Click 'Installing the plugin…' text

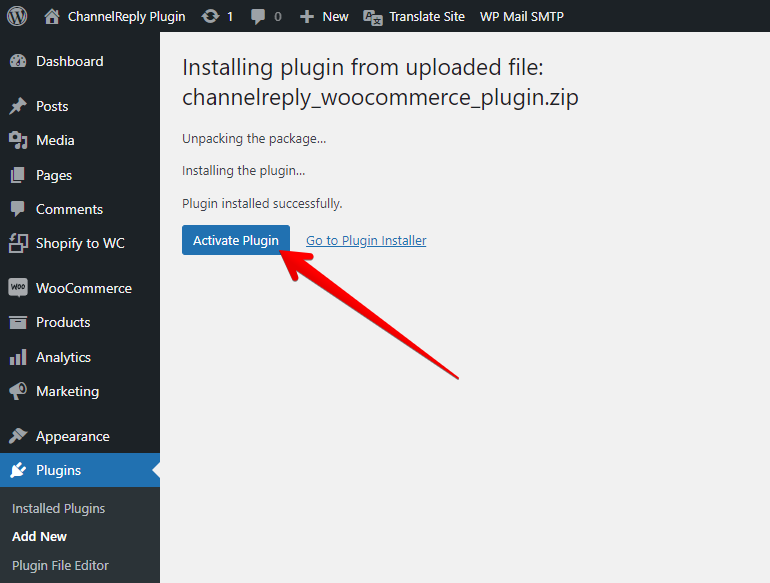244,171
